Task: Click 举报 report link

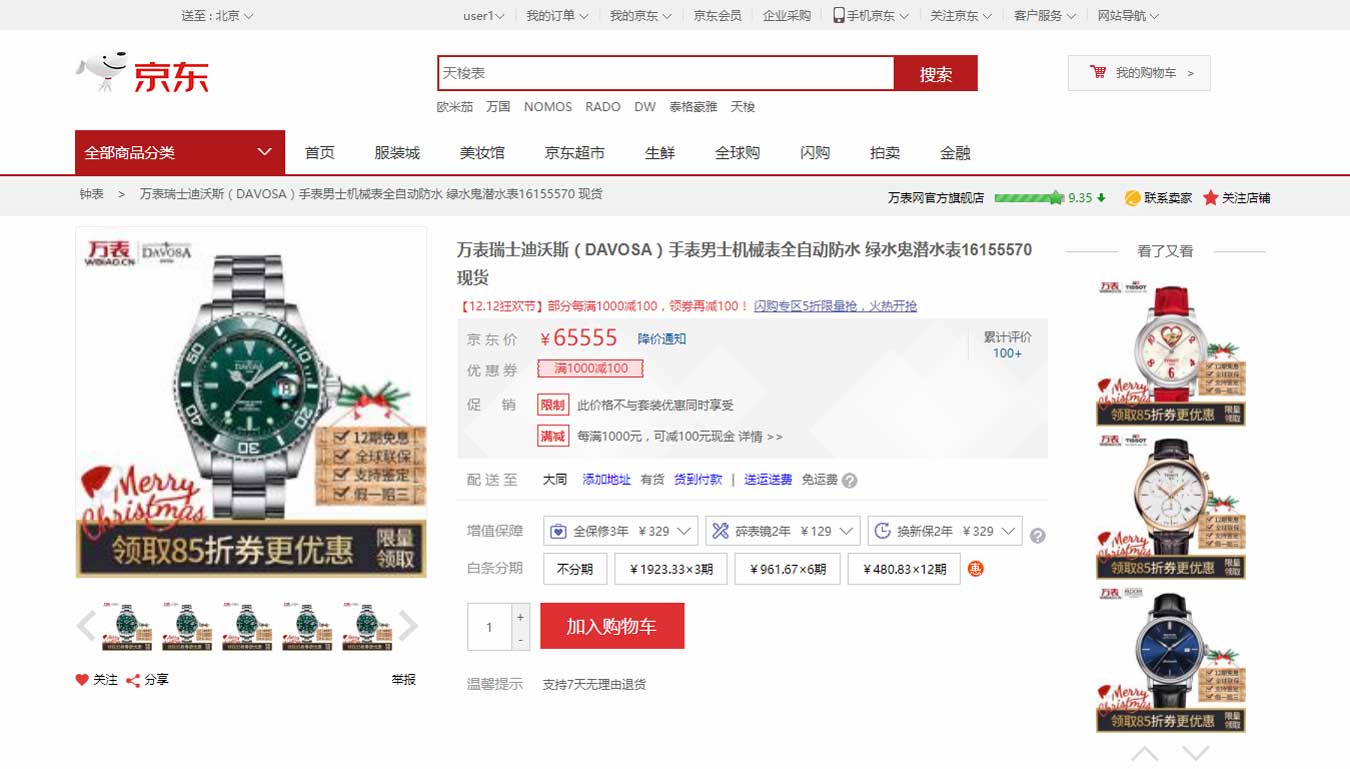Action: point(403,680)
